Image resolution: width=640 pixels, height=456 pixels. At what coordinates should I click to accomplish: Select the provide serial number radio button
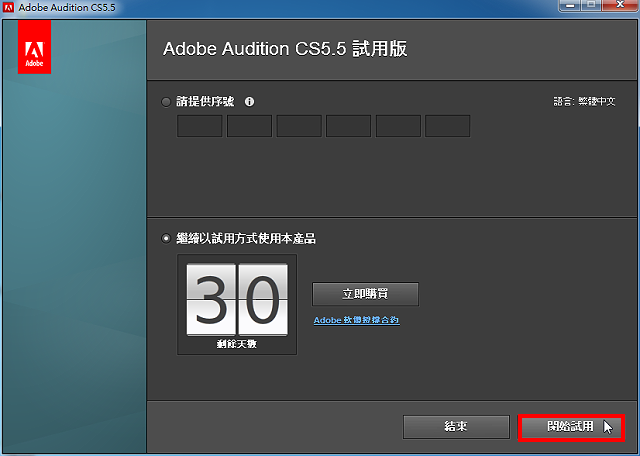166,102
